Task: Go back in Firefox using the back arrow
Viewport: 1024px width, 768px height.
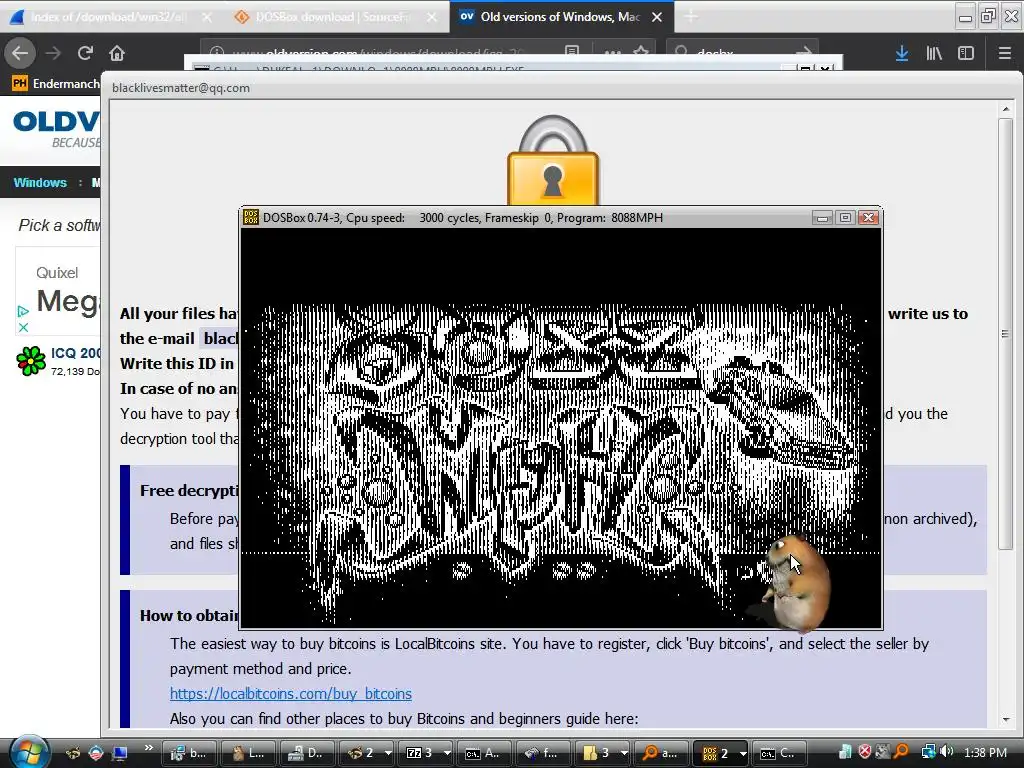Action: pyautogui.click(x=20, y=53)
